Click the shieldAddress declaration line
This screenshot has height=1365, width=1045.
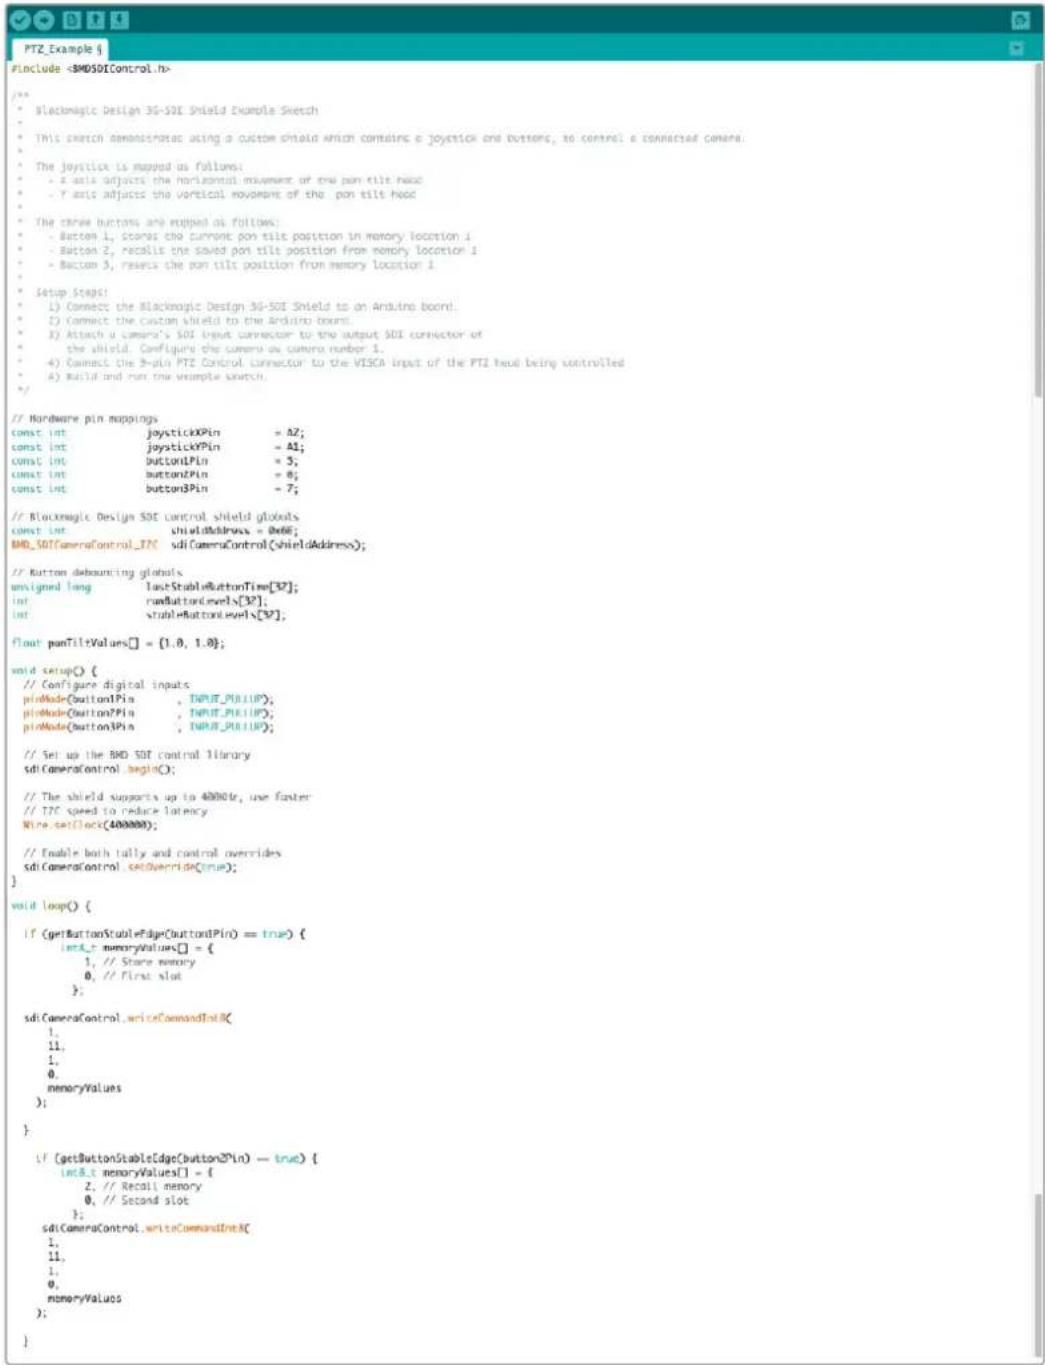[x=155, y=531]
